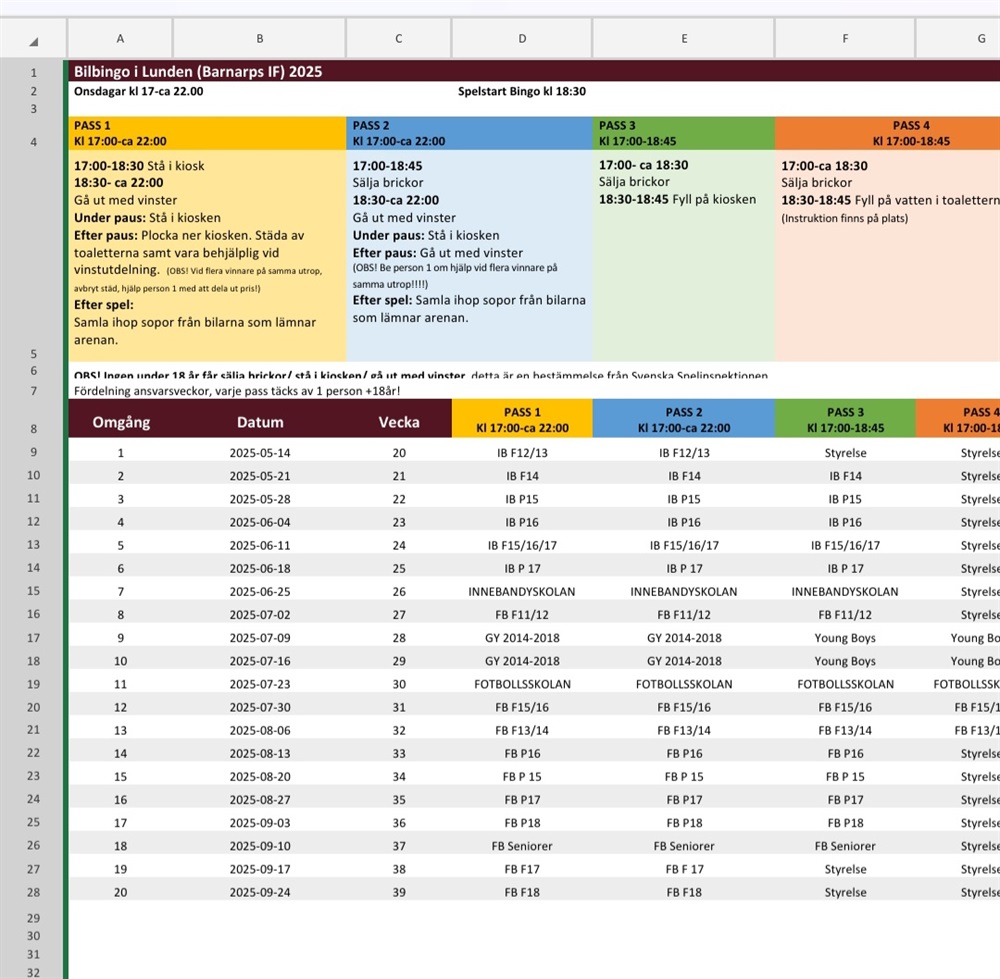Click the "Spelstart Bingo kl 18:30" cell
This screenshot has width=1000, height=979.
tap(521, 91)
